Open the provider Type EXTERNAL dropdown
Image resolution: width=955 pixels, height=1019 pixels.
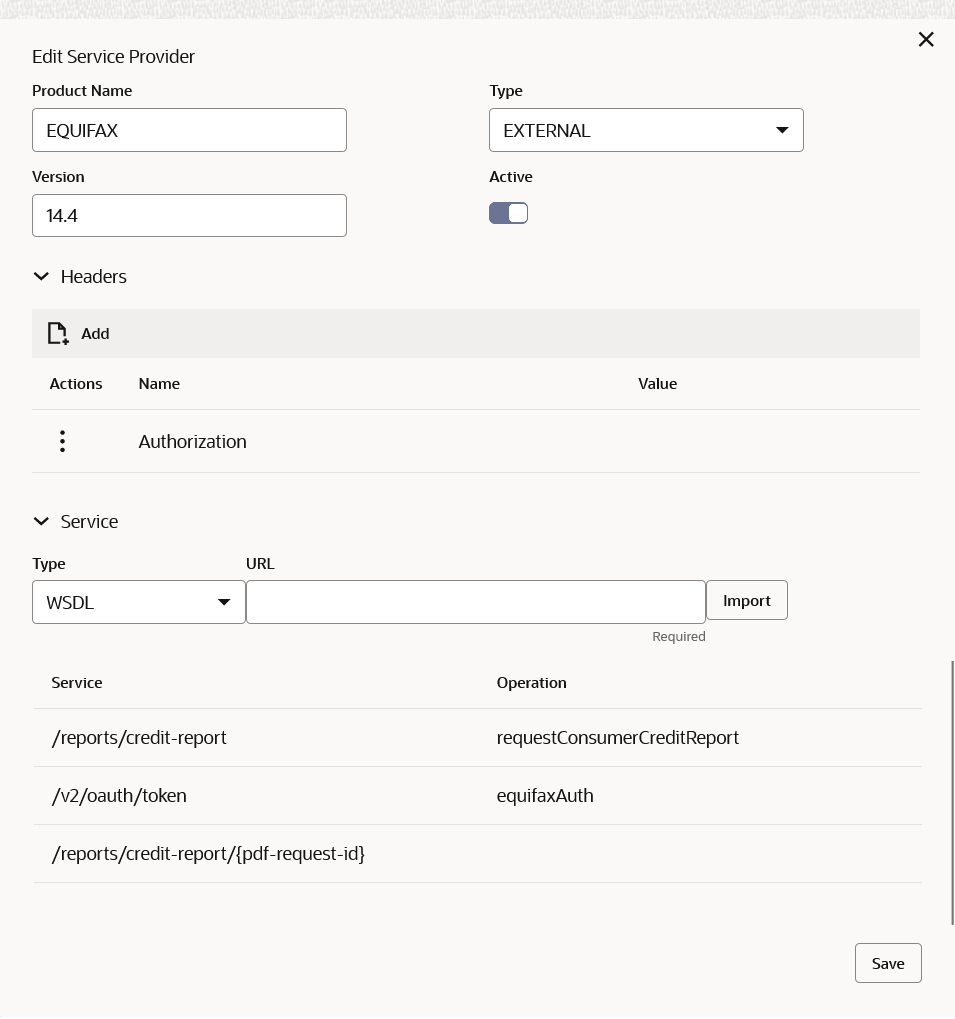[646, 130]
